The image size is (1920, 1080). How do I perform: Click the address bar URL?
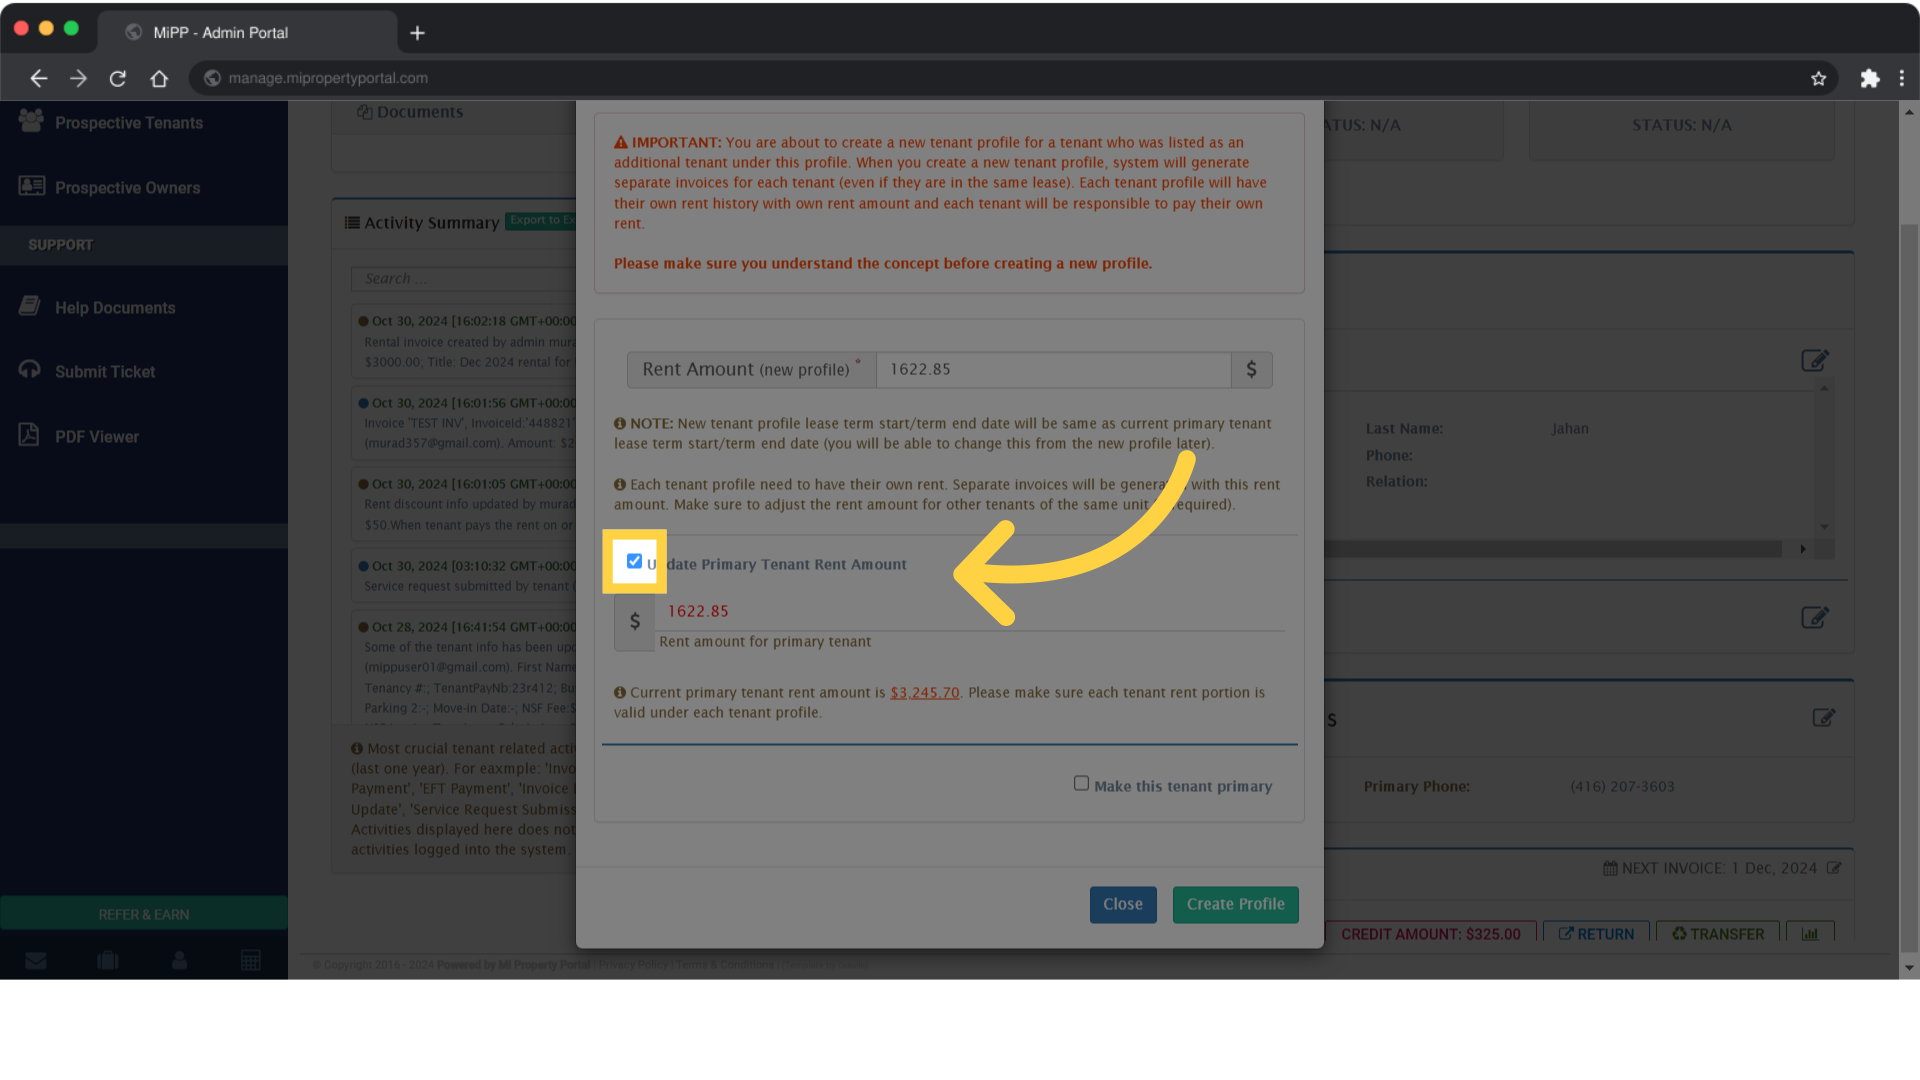pyautogui.click(x=328, y=78)
